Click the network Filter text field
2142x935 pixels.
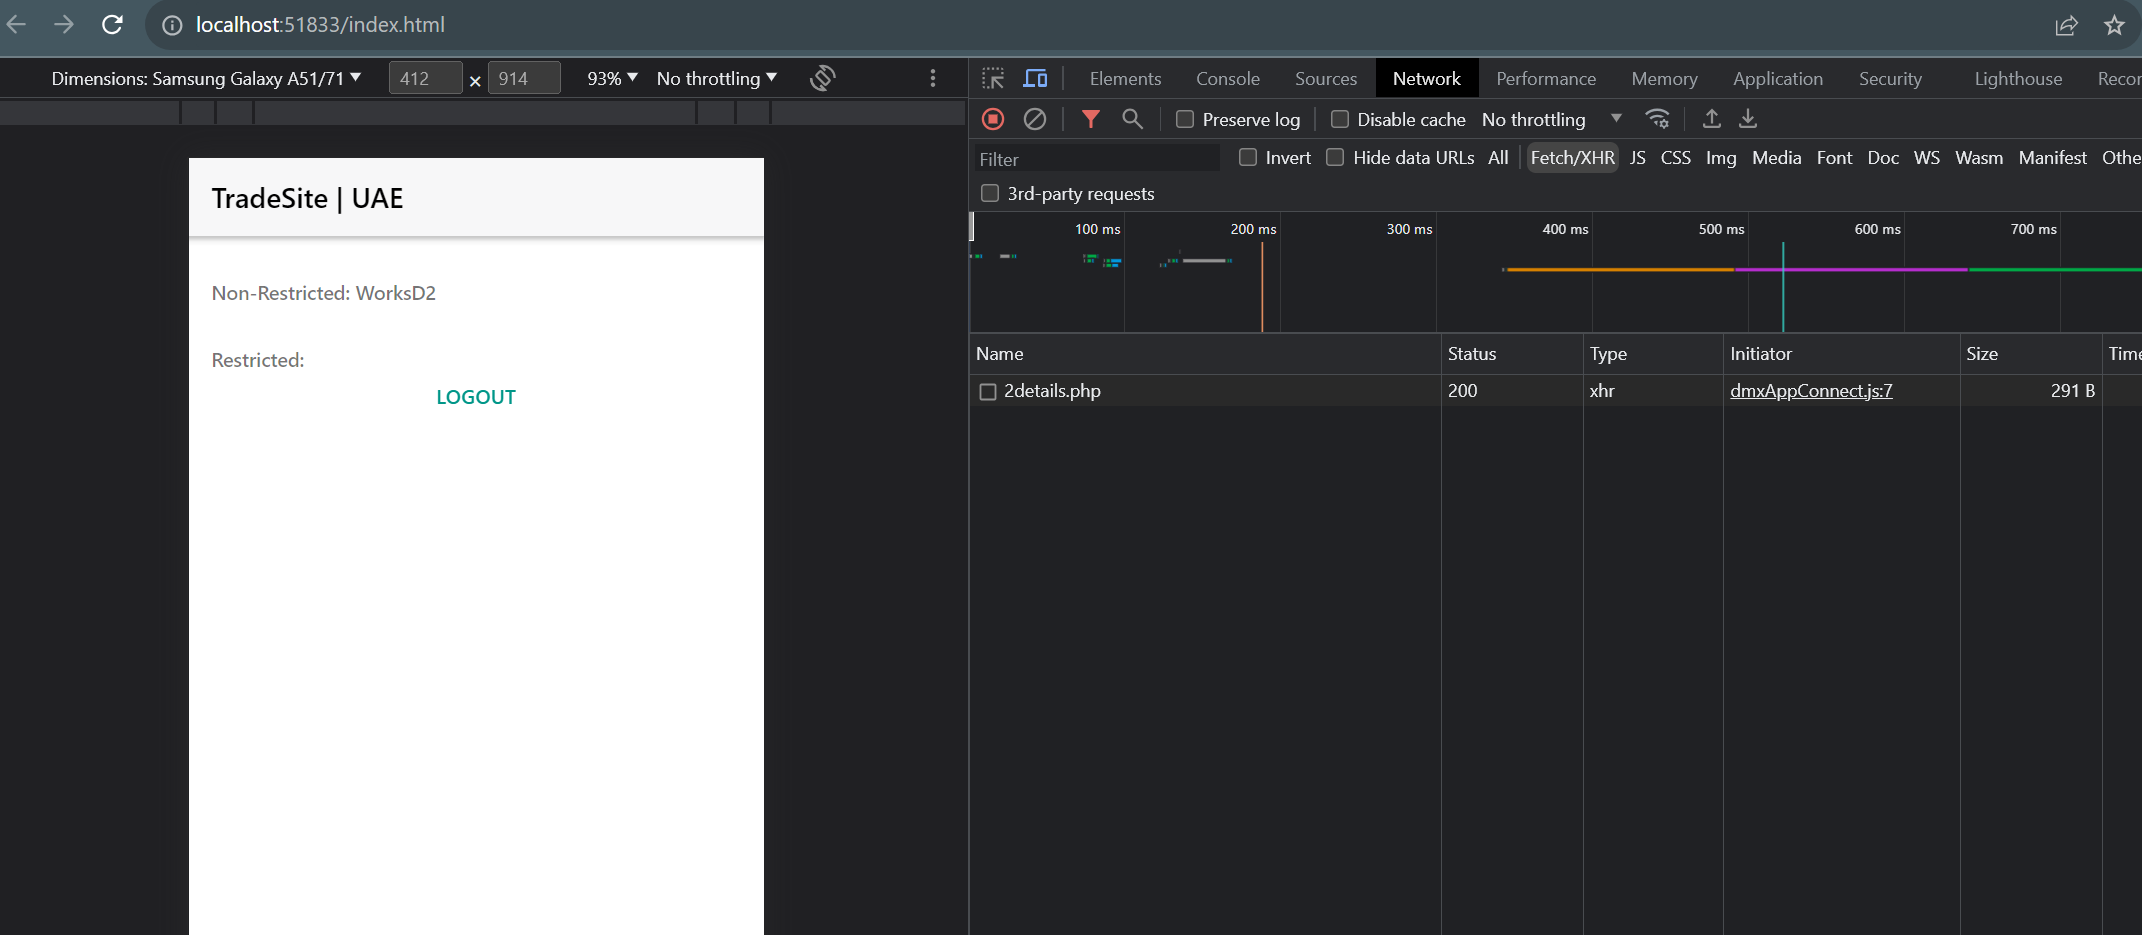tap(1096, 159)
